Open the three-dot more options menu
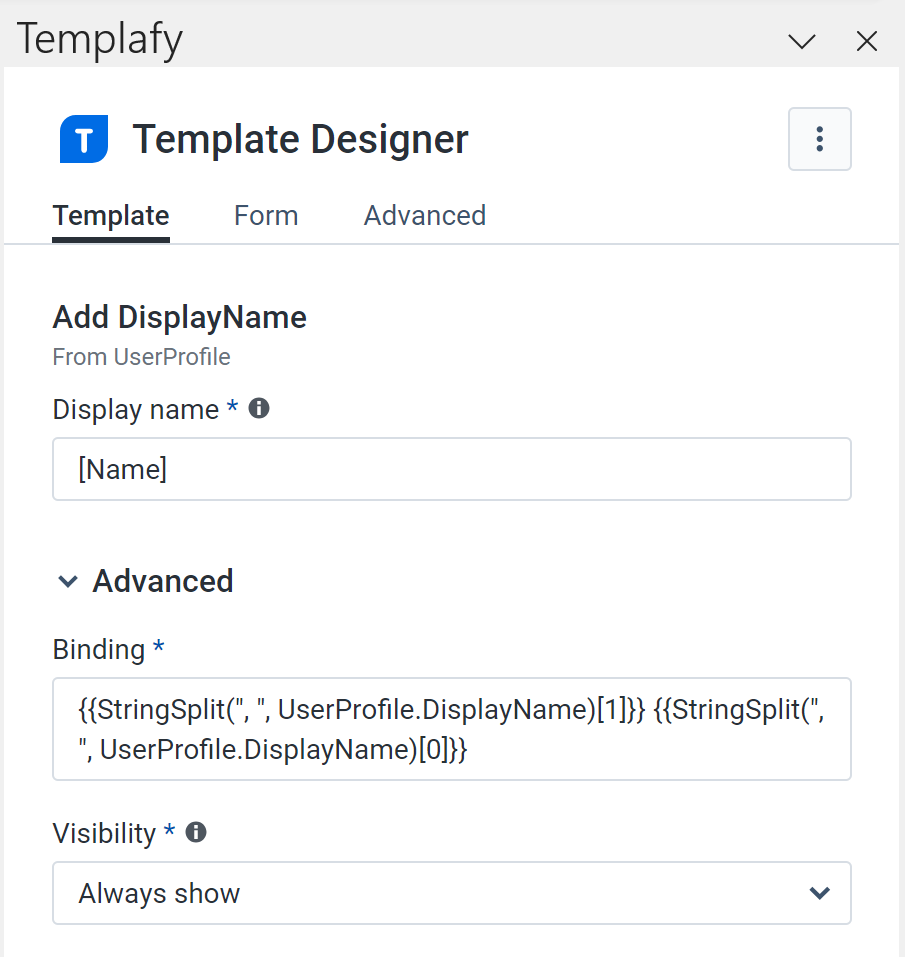This screenshot has width=905, height=957. 819,139
